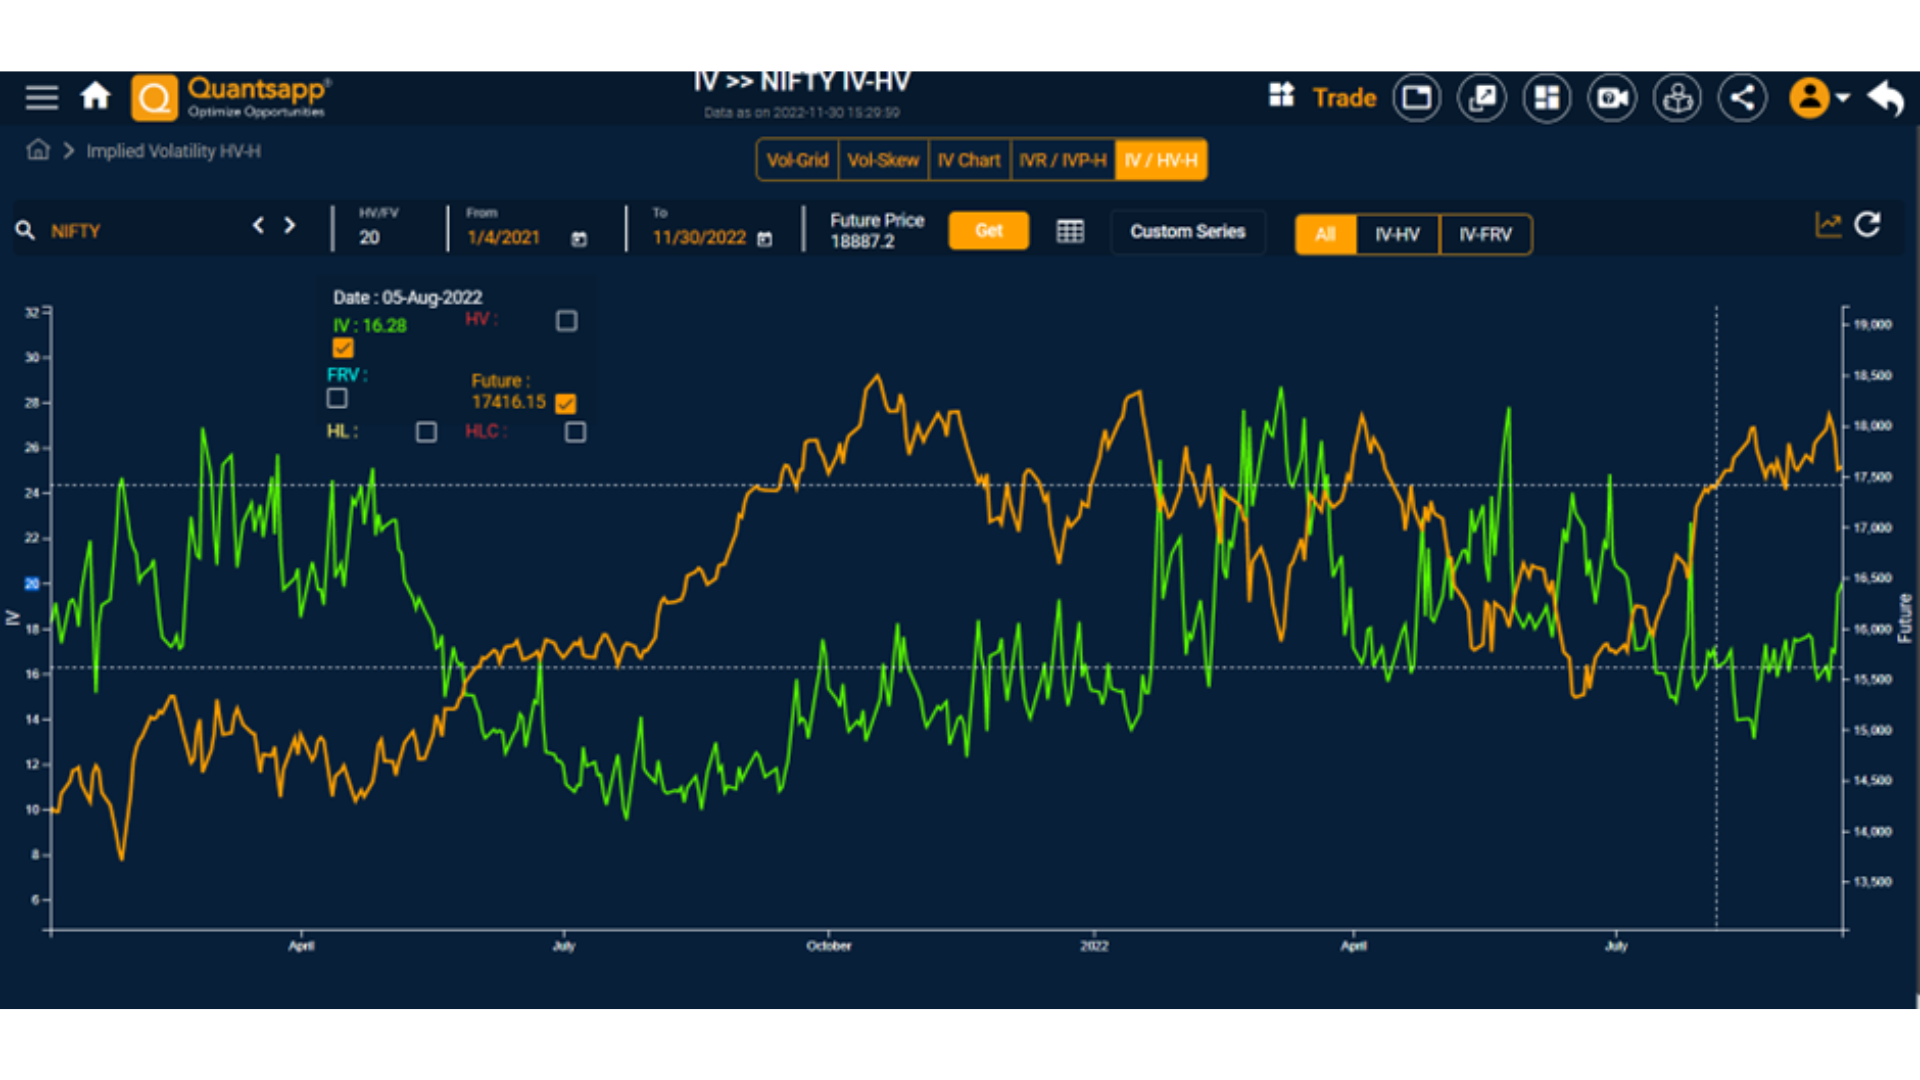Click the chart trend icon beside refresh
Image resolution: width=1920 pixels, height=1080 pixels.
pyautogui.click(x=1828, y=226)
